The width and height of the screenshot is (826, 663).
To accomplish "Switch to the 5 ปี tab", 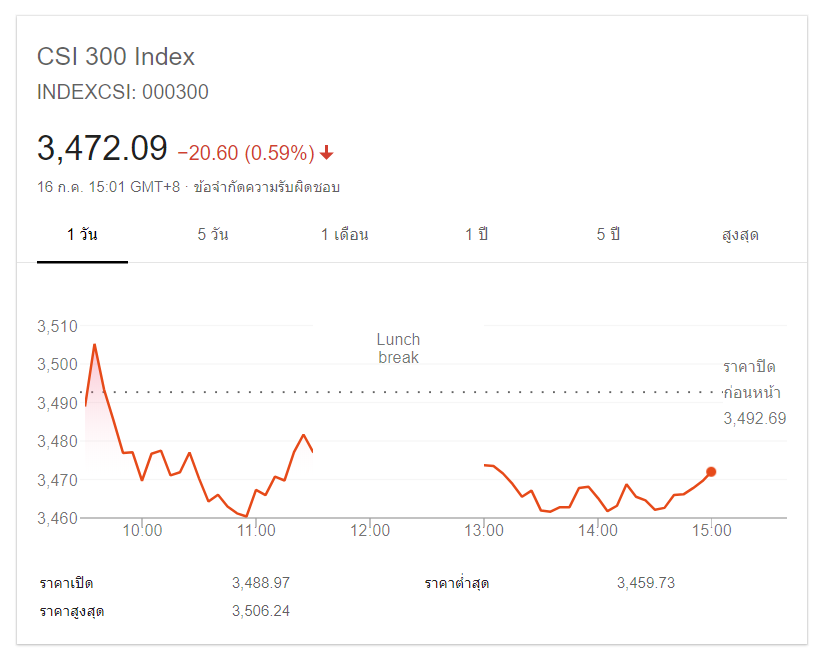I will [608, 235].
